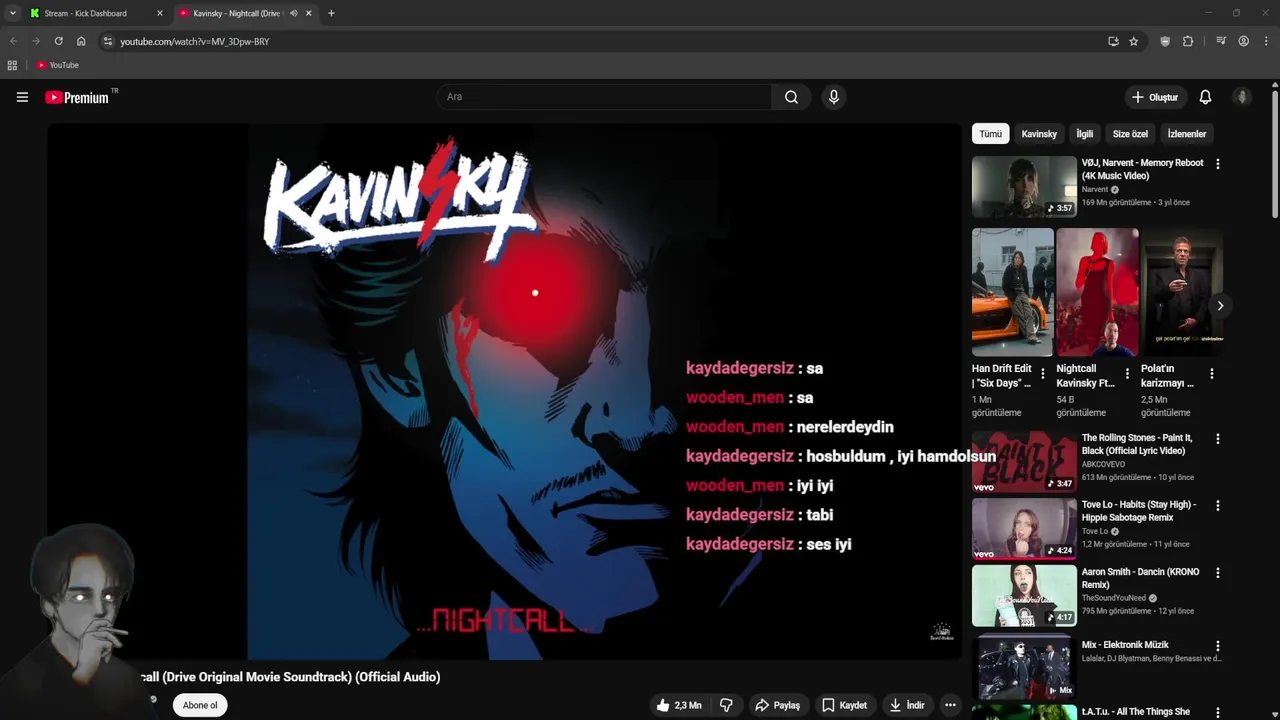Open browser extensions puzzle icon
Screen dimensions: 1280x720
click(1188, 41)
